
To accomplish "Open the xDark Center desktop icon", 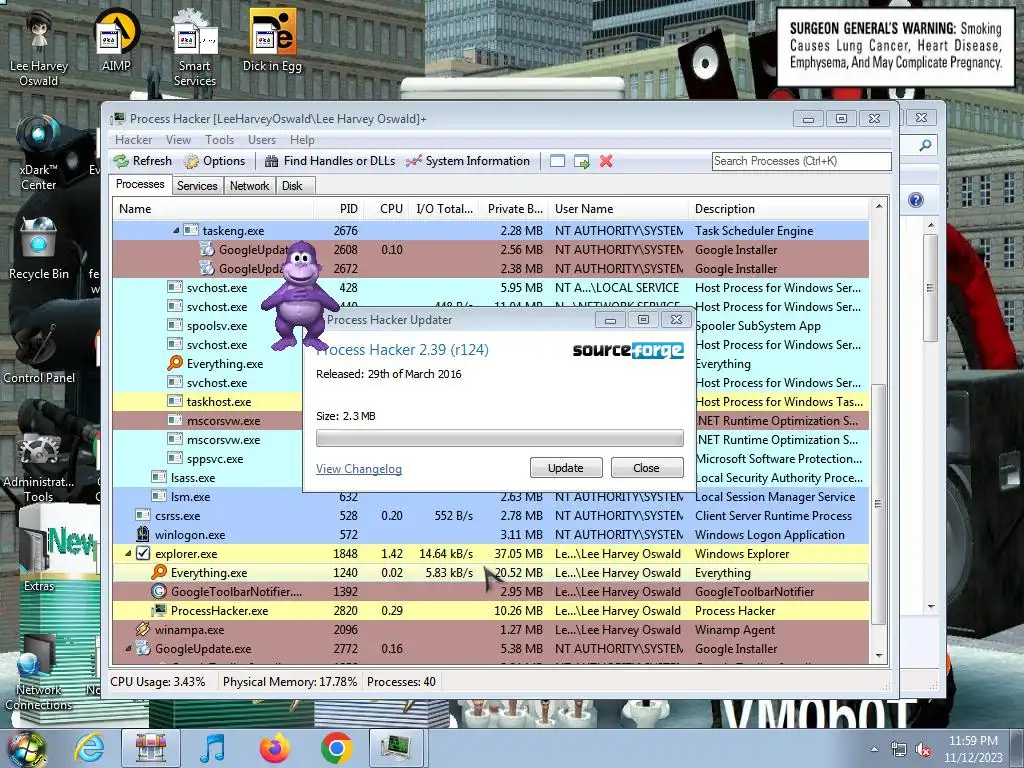I will [x=39, y=153].
